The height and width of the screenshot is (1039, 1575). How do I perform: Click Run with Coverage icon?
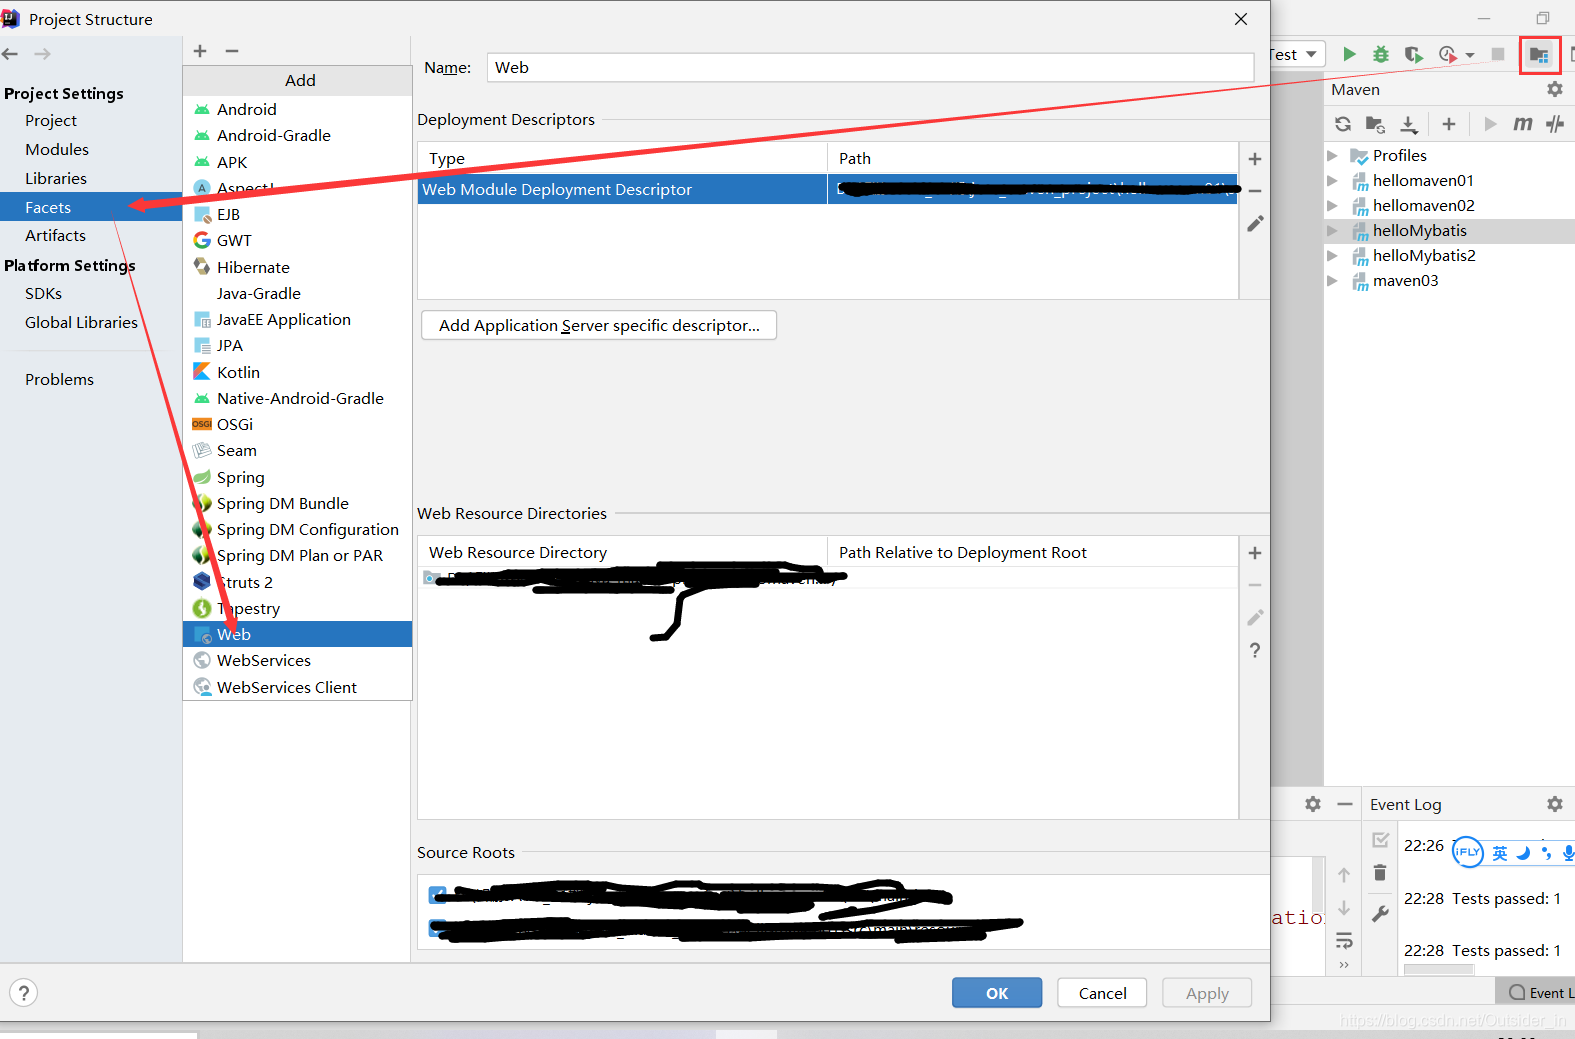1413,54
